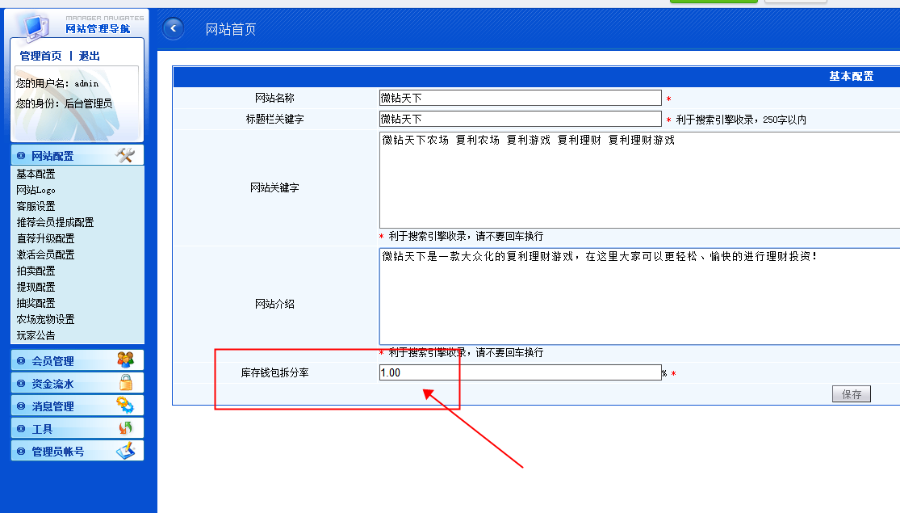
Task: Click the 网站关键字 label
Action: click(x=274, y=188)
